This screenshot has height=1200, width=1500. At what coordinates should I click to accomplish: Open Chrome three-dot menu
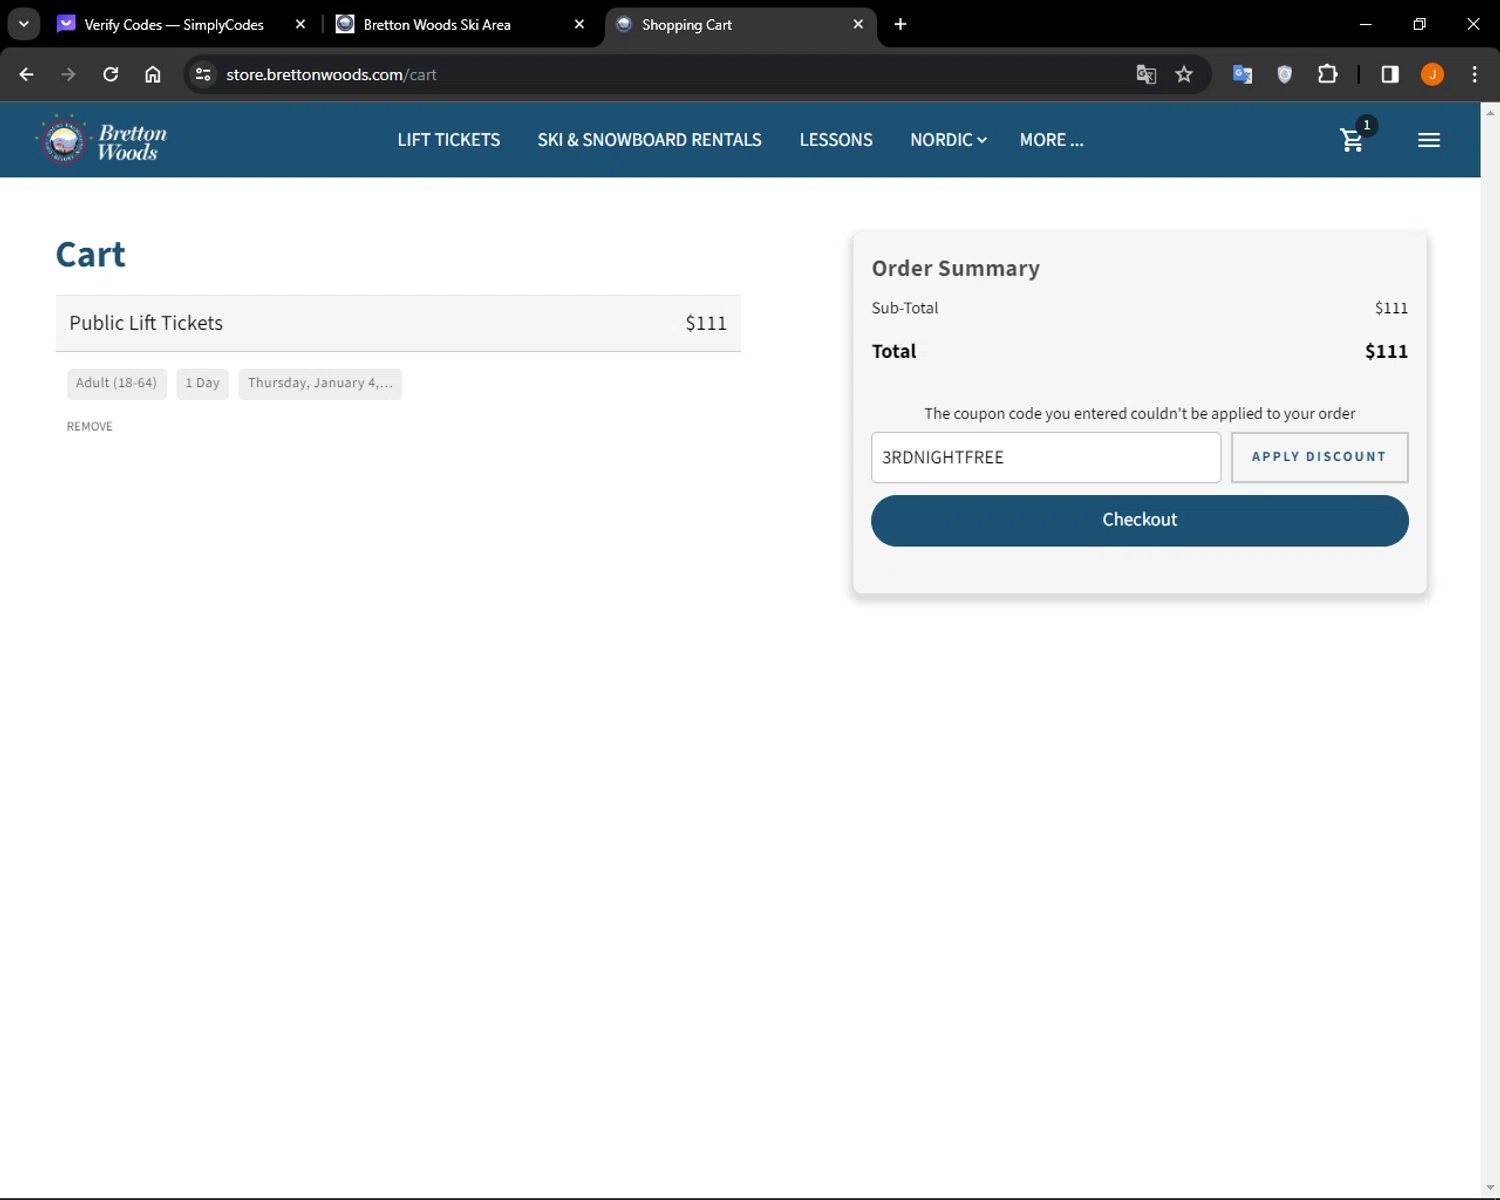(1475, 74)
